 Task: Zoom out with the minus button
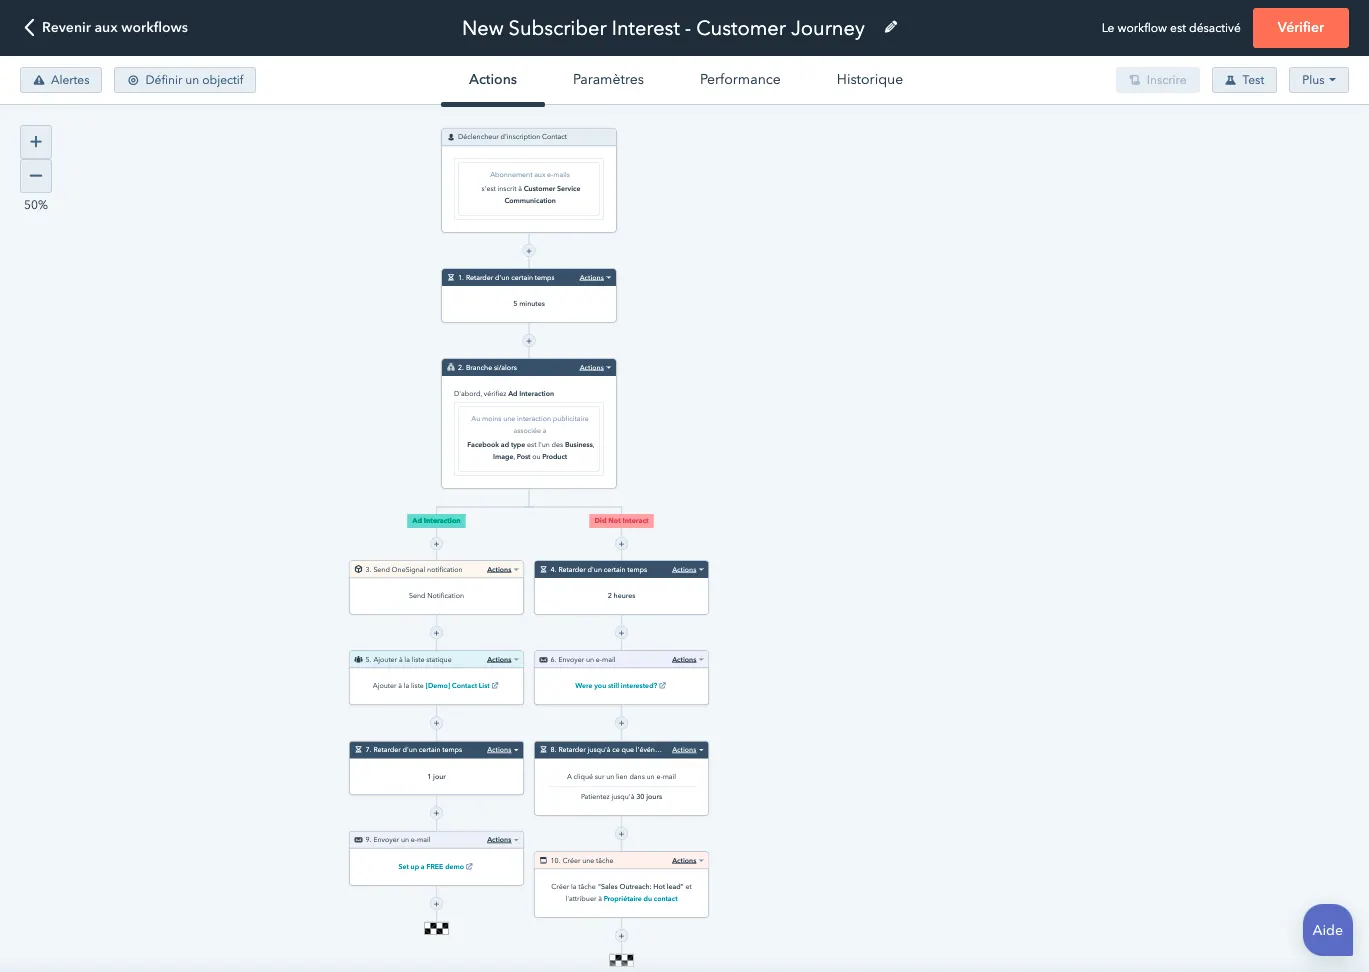[x=36, y=176]
